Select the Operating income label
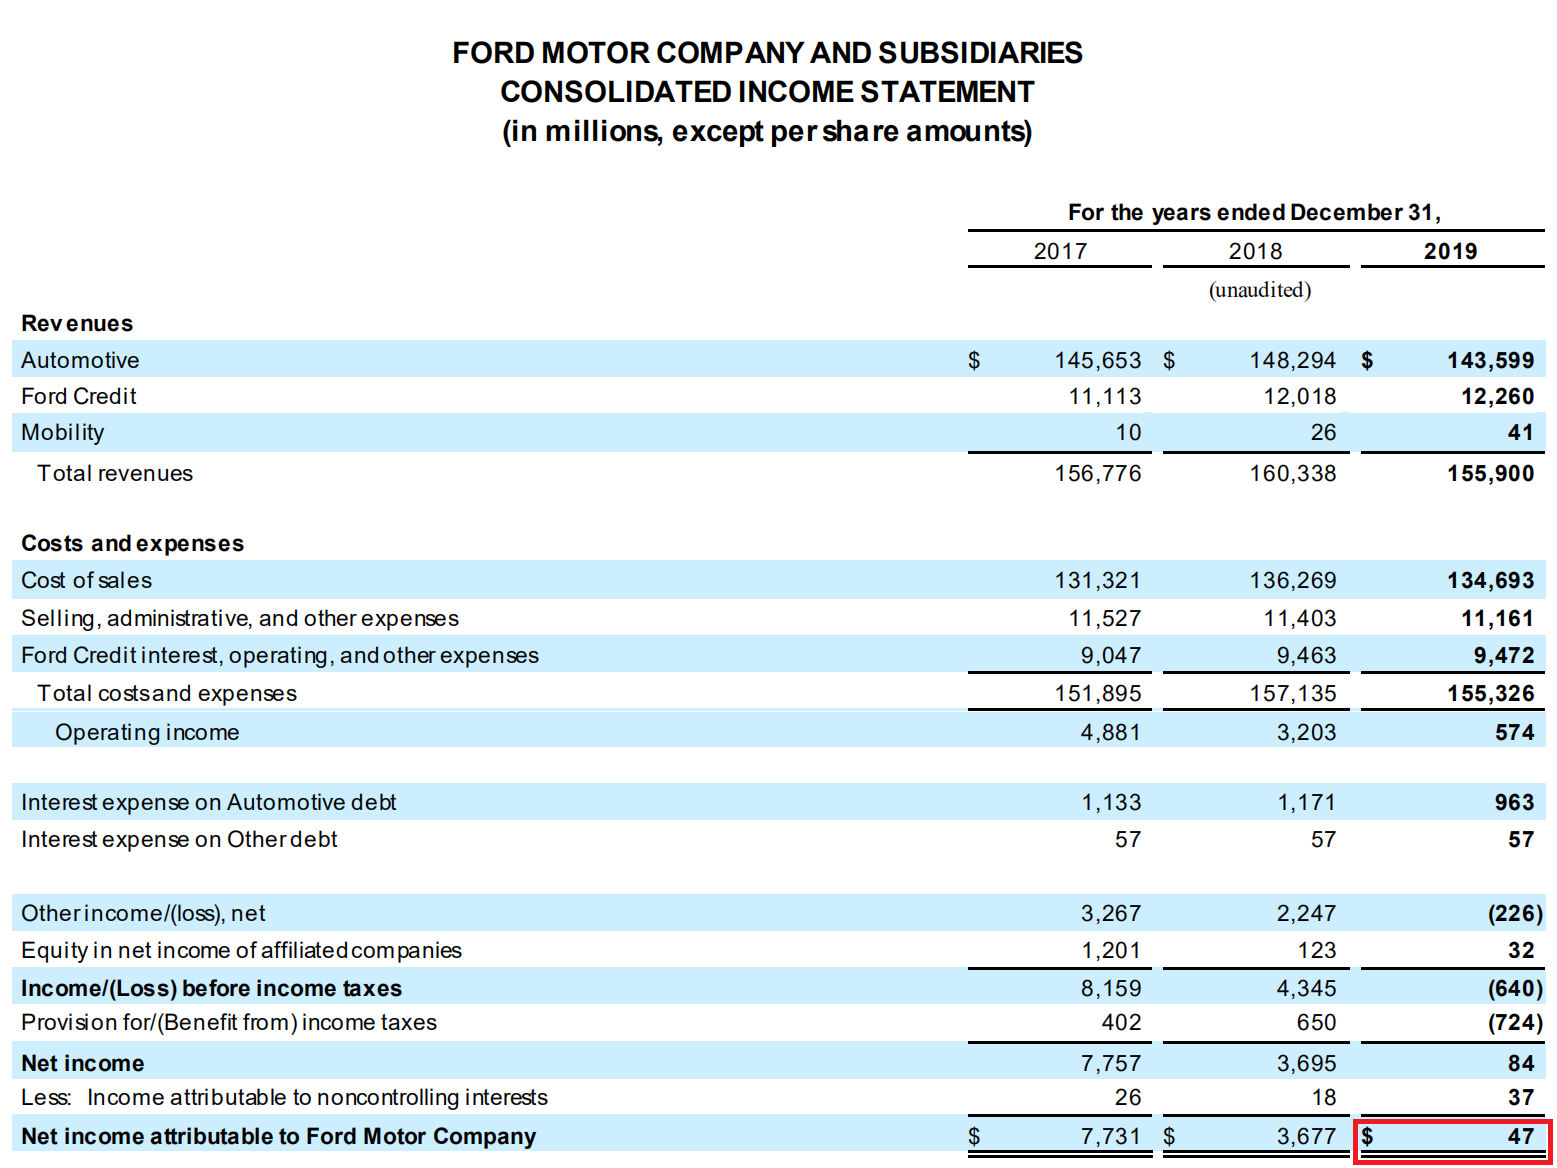Viewport: 1557px width, 1168px height. point(147,732)
